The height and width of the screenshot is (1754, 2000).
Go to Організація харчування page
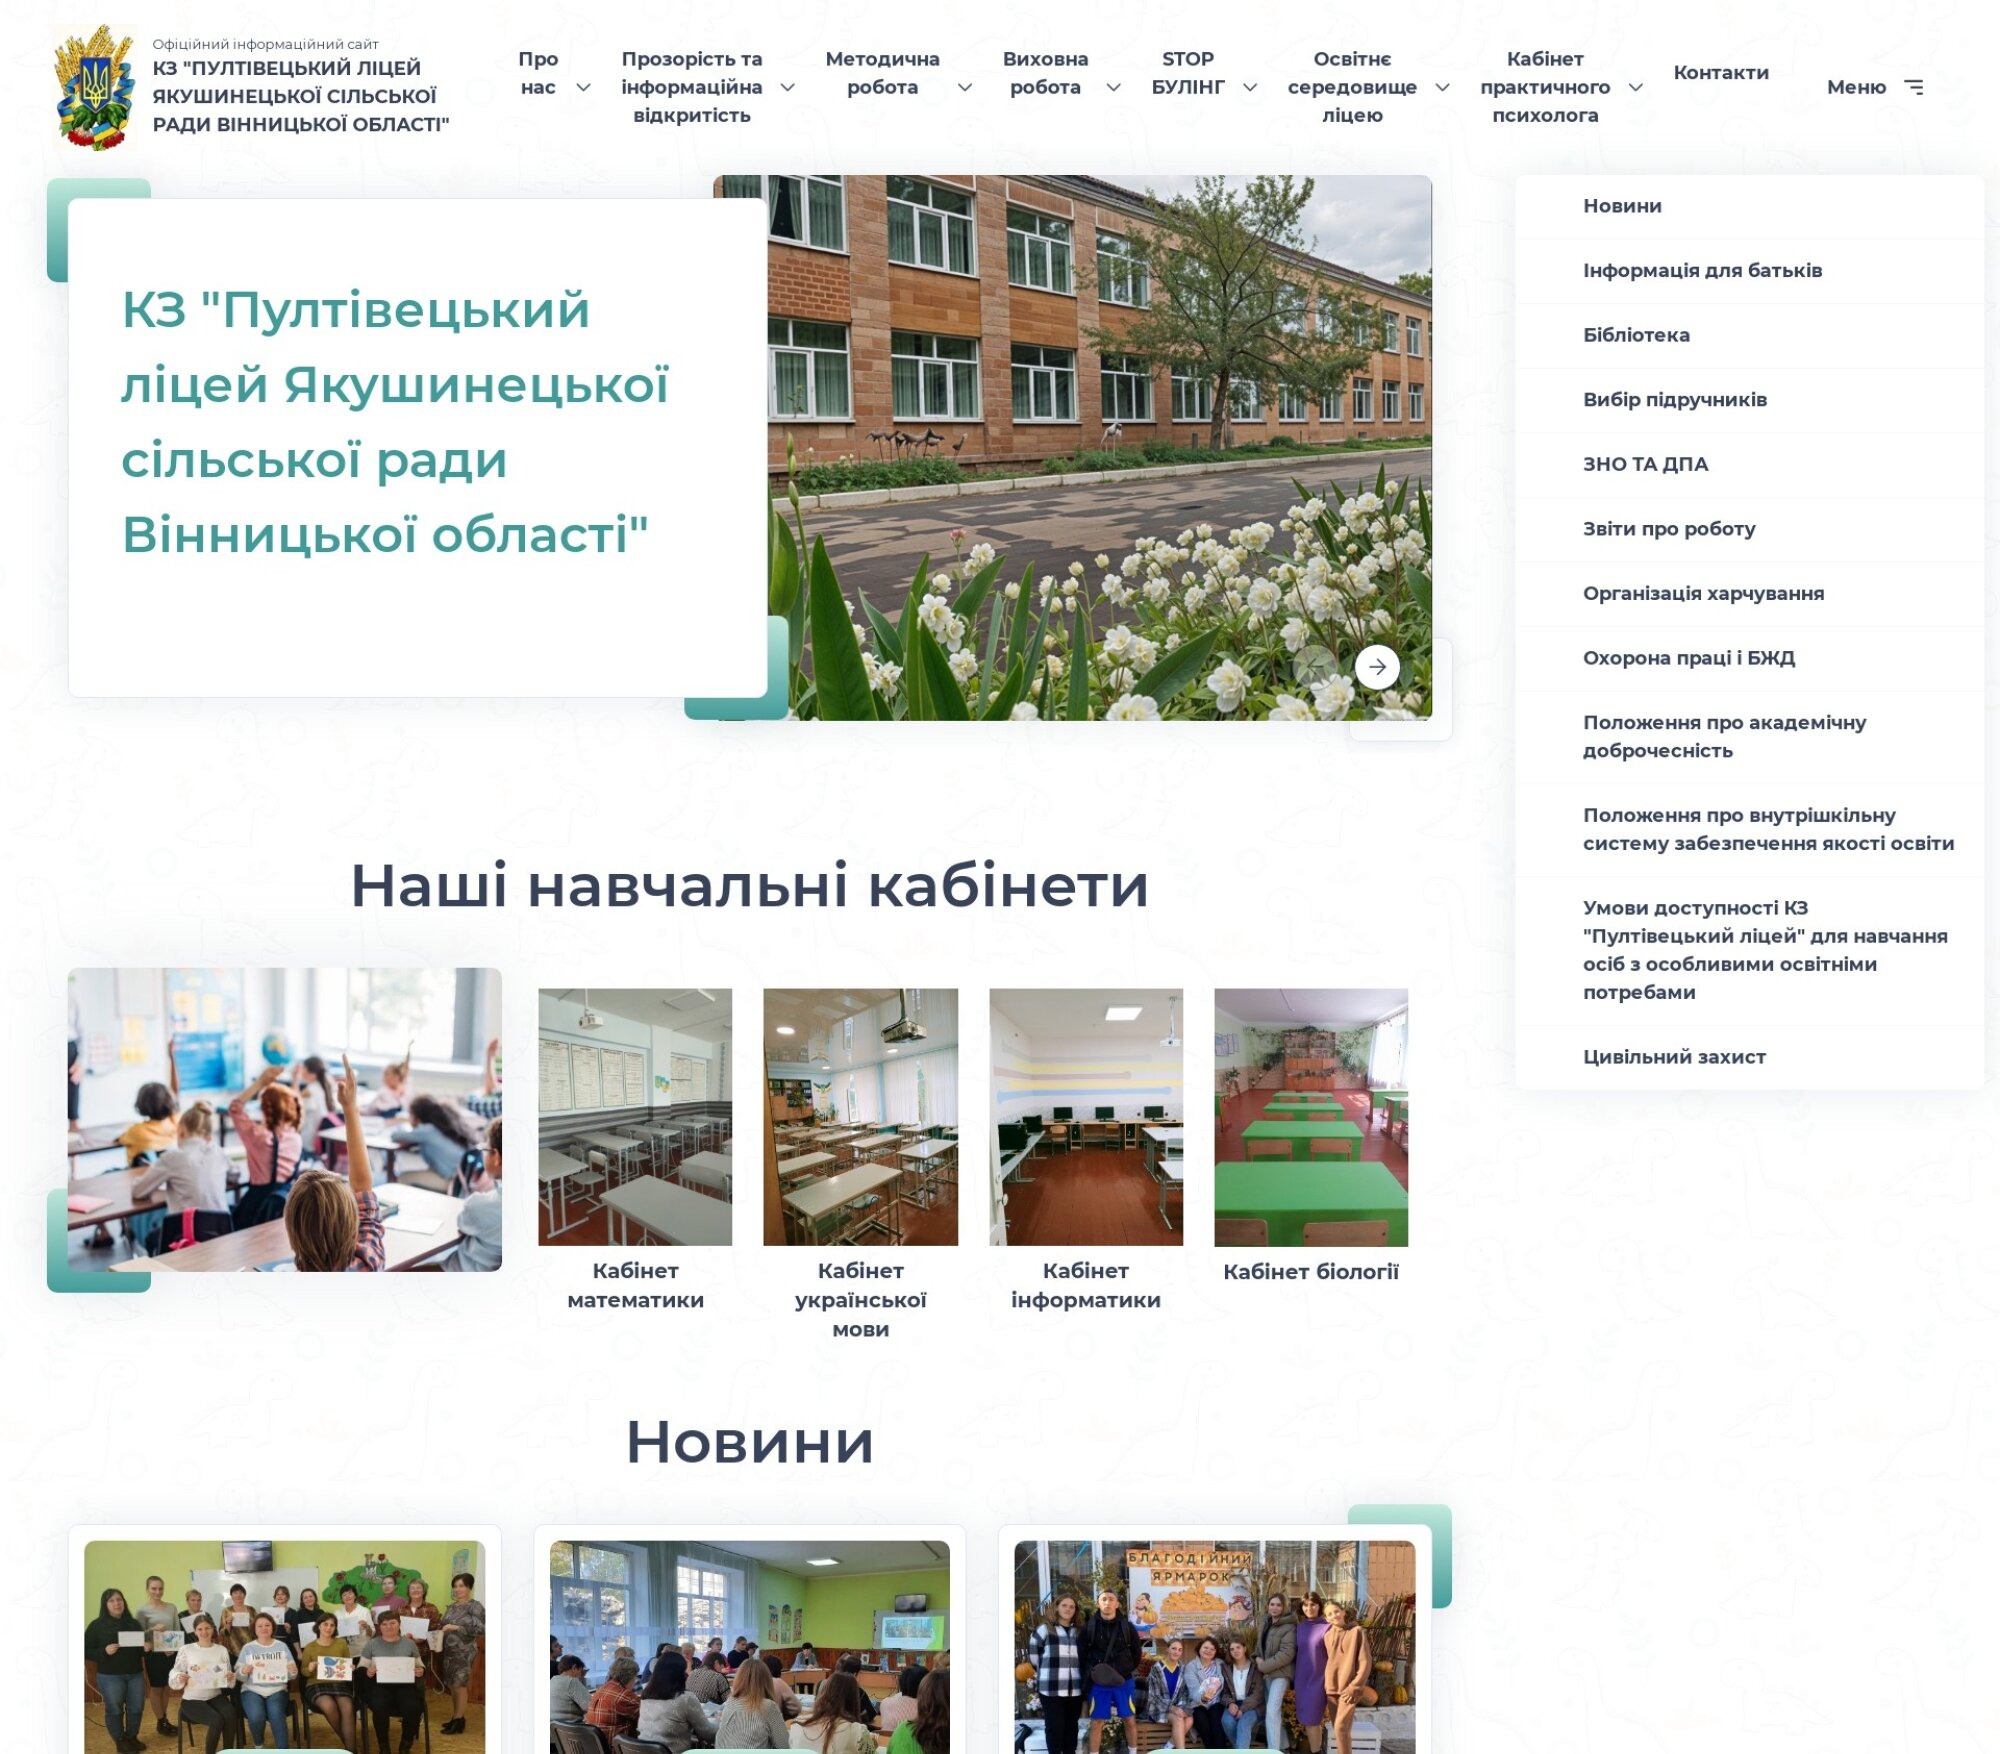coord(1702,593)
